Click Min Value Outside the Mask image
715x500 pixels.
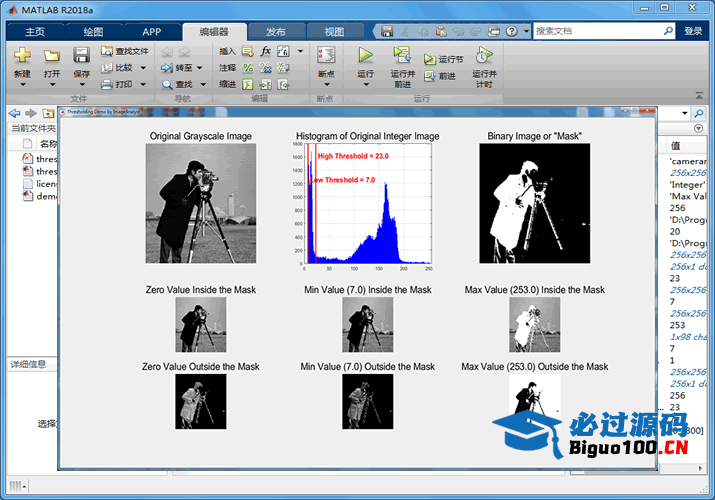coord(368,402)
